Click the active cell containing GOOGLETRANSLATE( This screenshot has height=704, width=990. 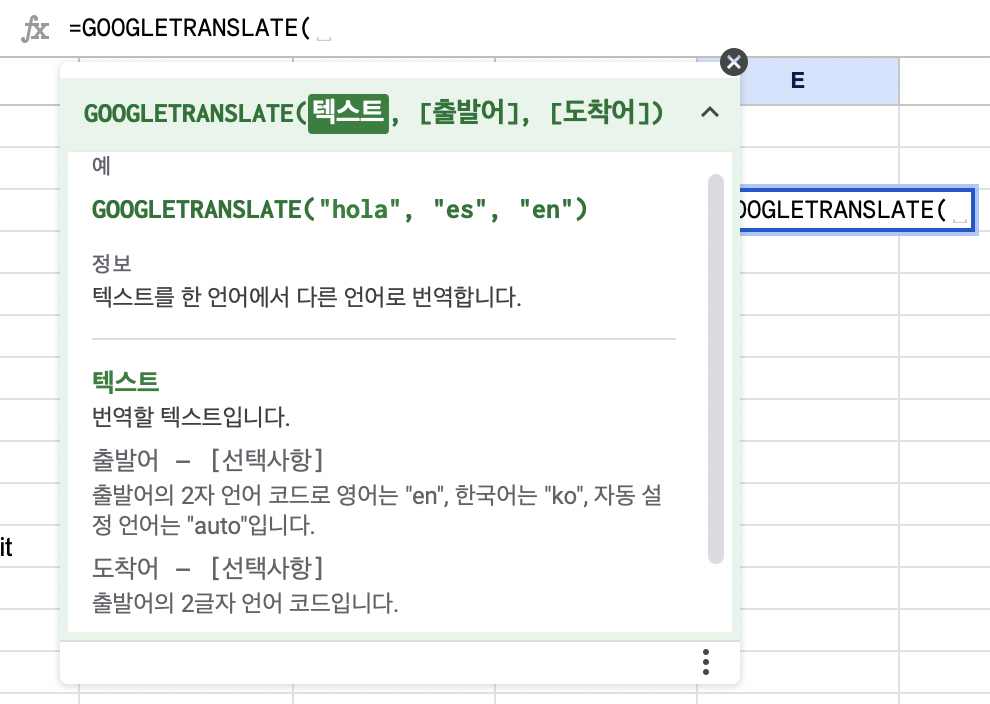(857, 210)
